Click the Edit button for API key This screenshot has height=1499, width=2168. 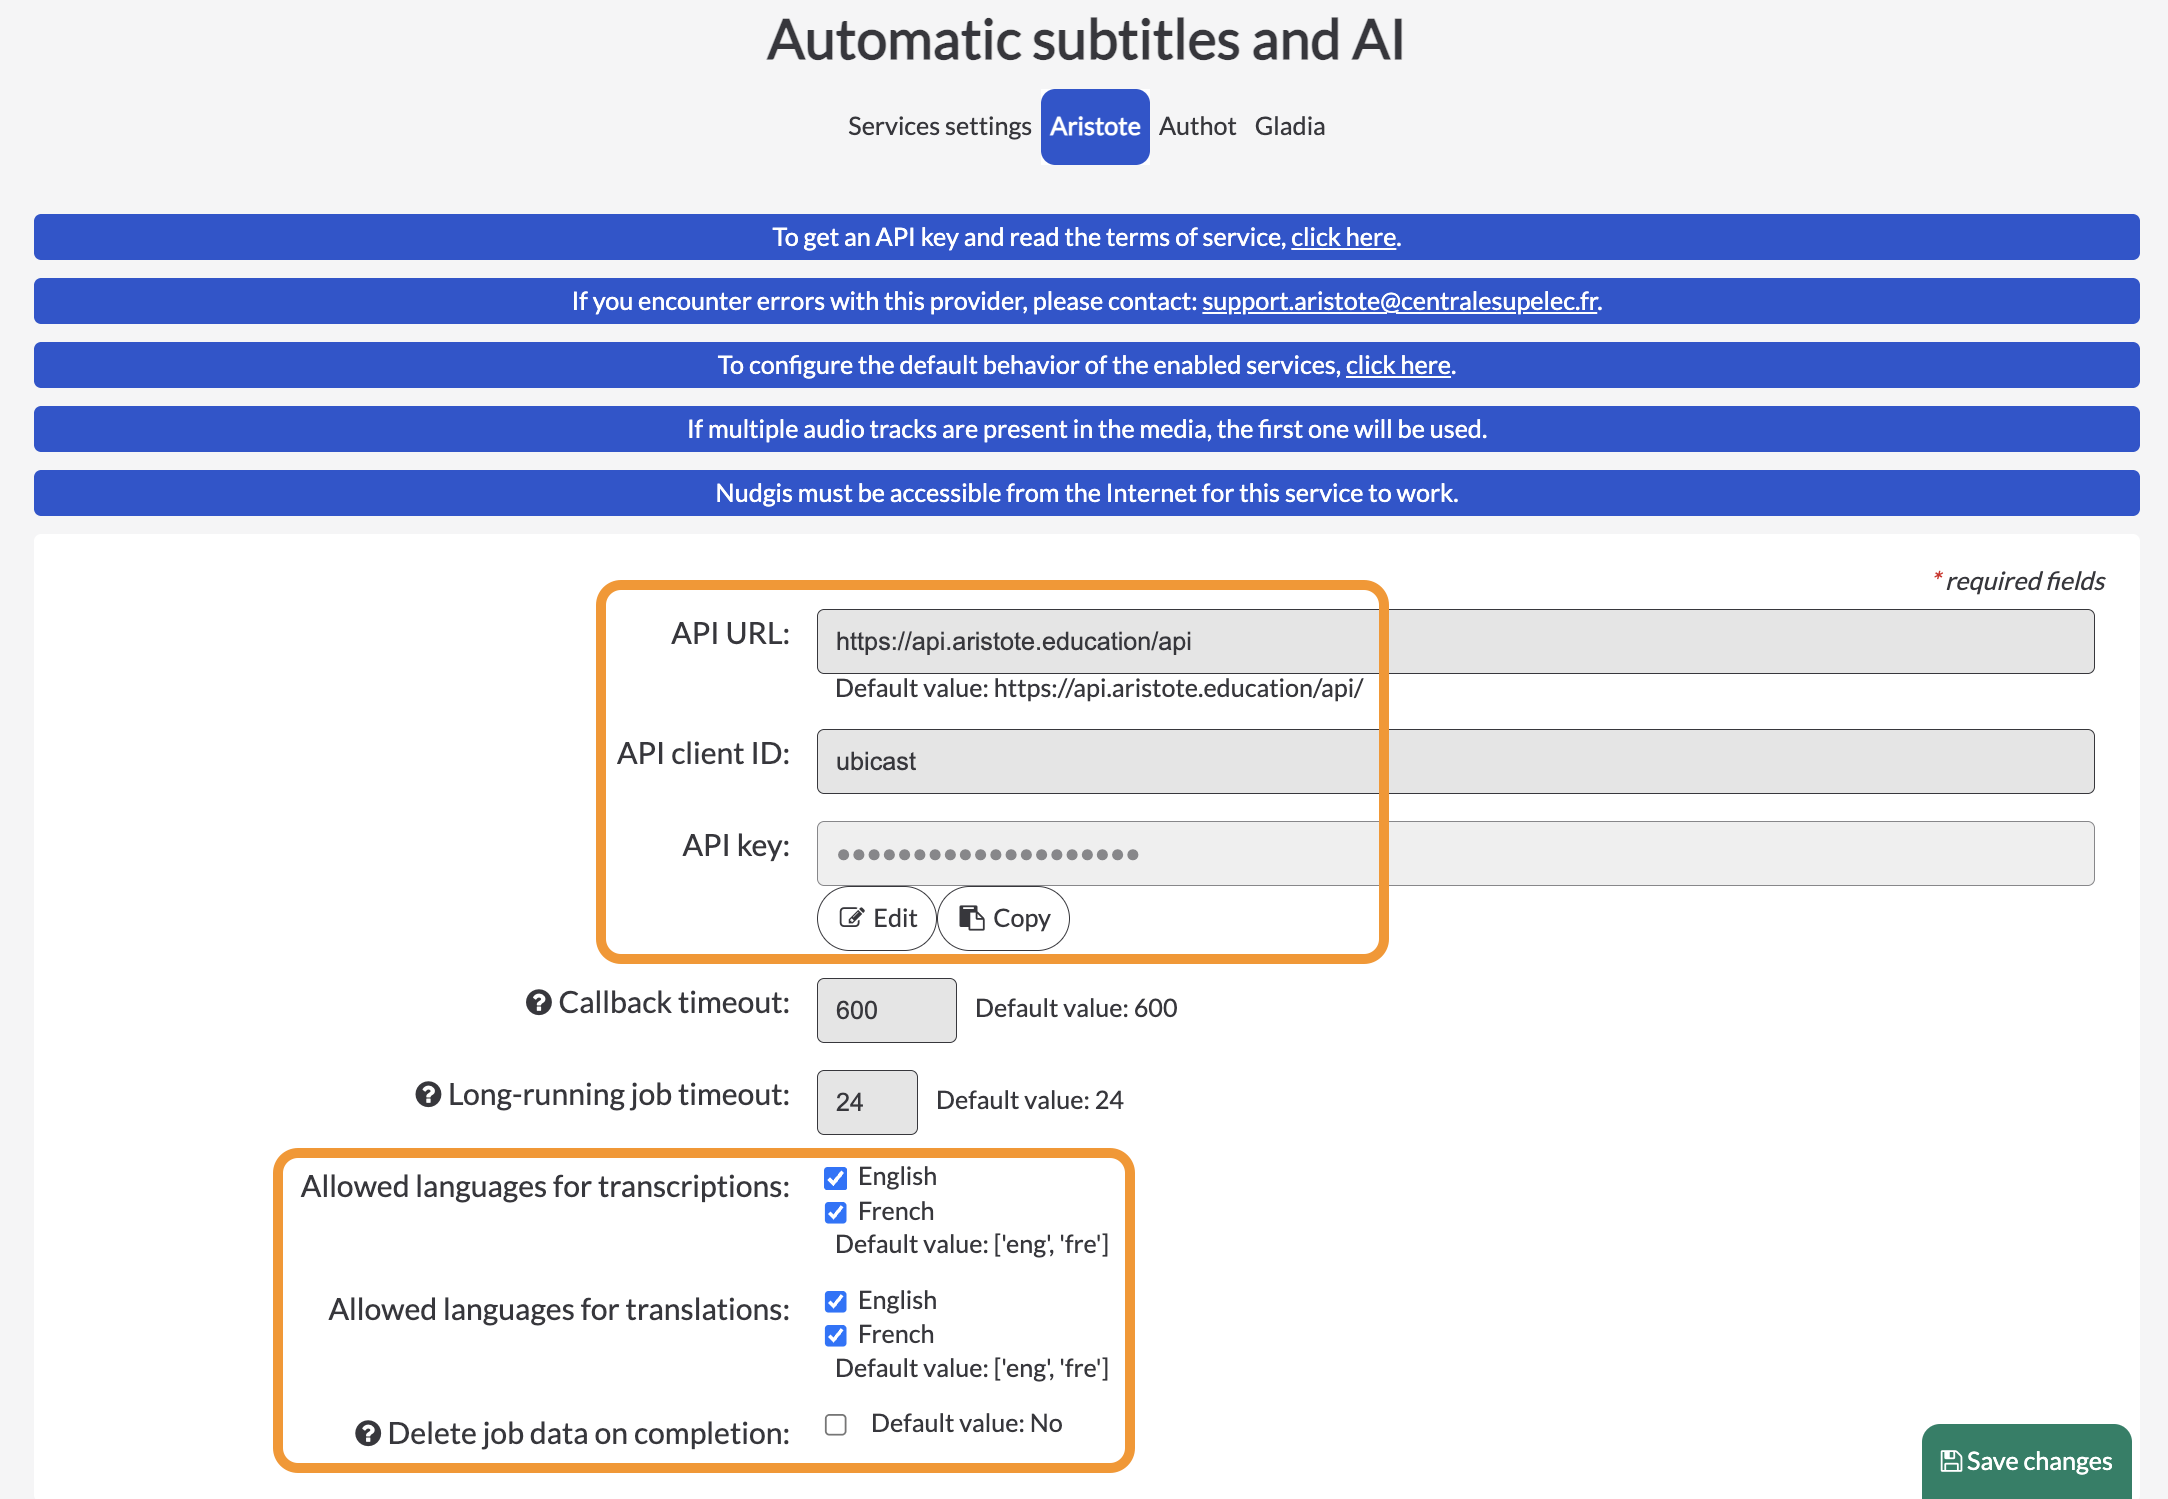click(877, 918)
